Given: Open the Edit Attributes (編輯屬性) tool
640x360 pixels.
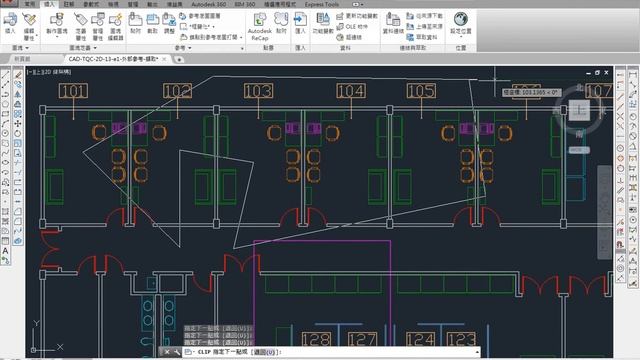Looking at the screenshot, I should click(29, 26).
